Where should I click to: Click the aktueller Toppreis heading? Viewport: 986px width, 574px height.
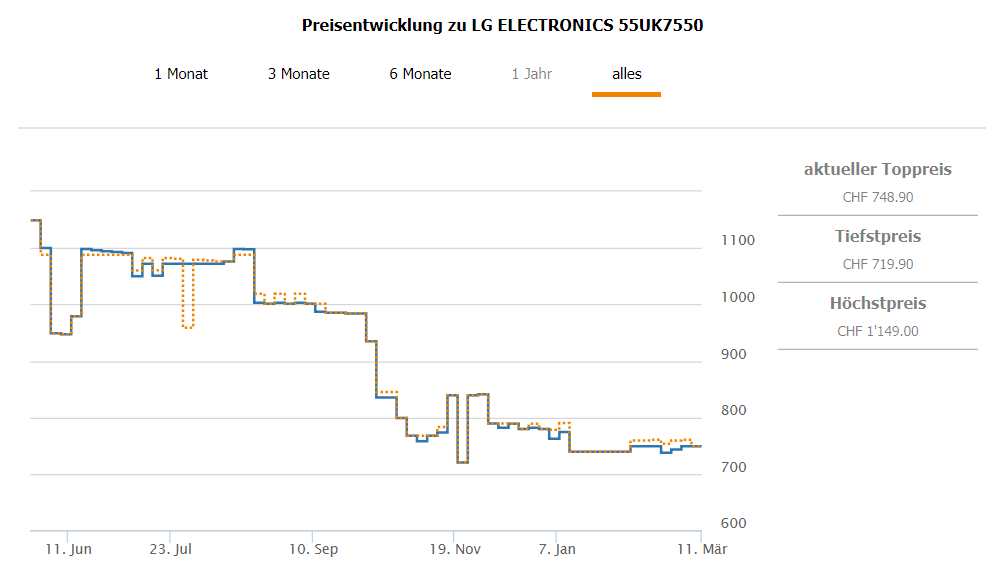coord(877,169)
